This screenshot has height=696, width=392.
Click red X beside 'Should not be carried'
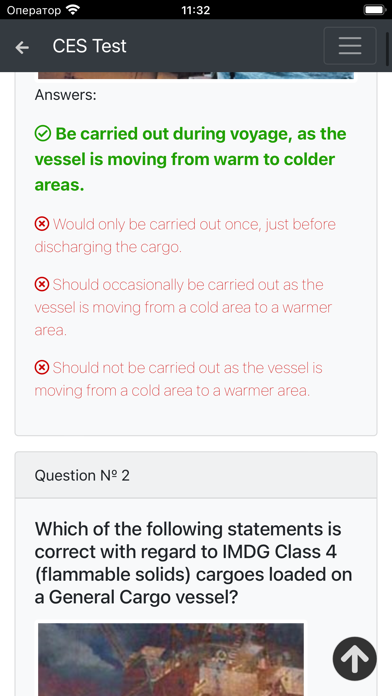coord(42,368)
